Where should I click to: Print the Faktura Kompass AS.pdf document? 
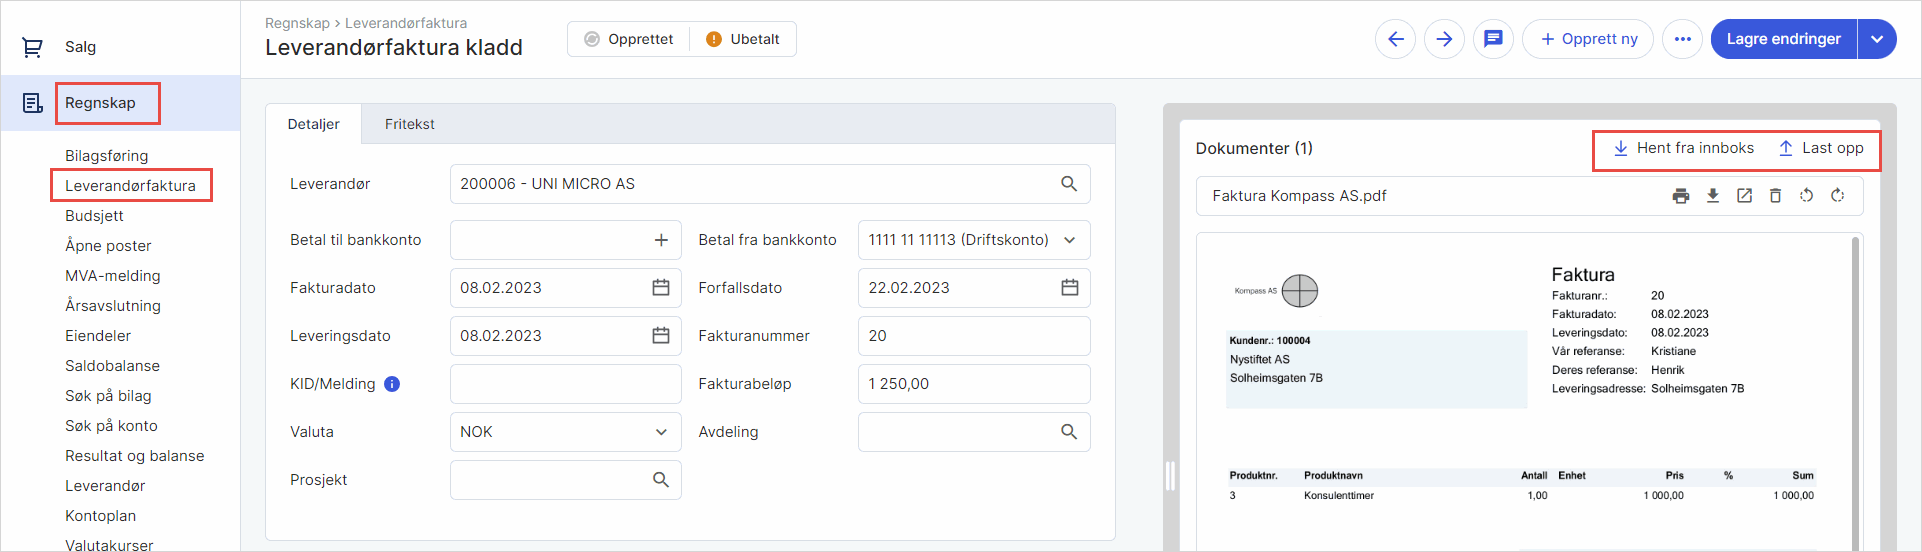(x=1680, y=196)
